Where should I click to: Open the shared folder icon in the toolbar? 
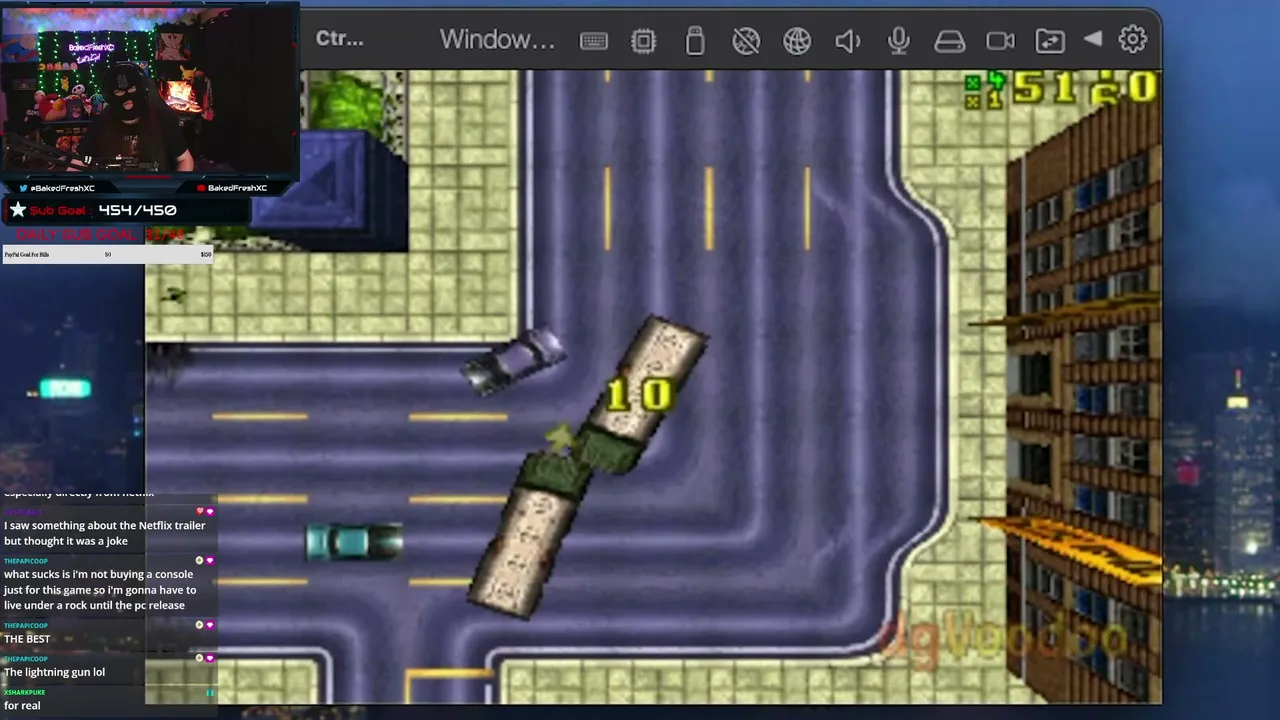click(1050, 40)
